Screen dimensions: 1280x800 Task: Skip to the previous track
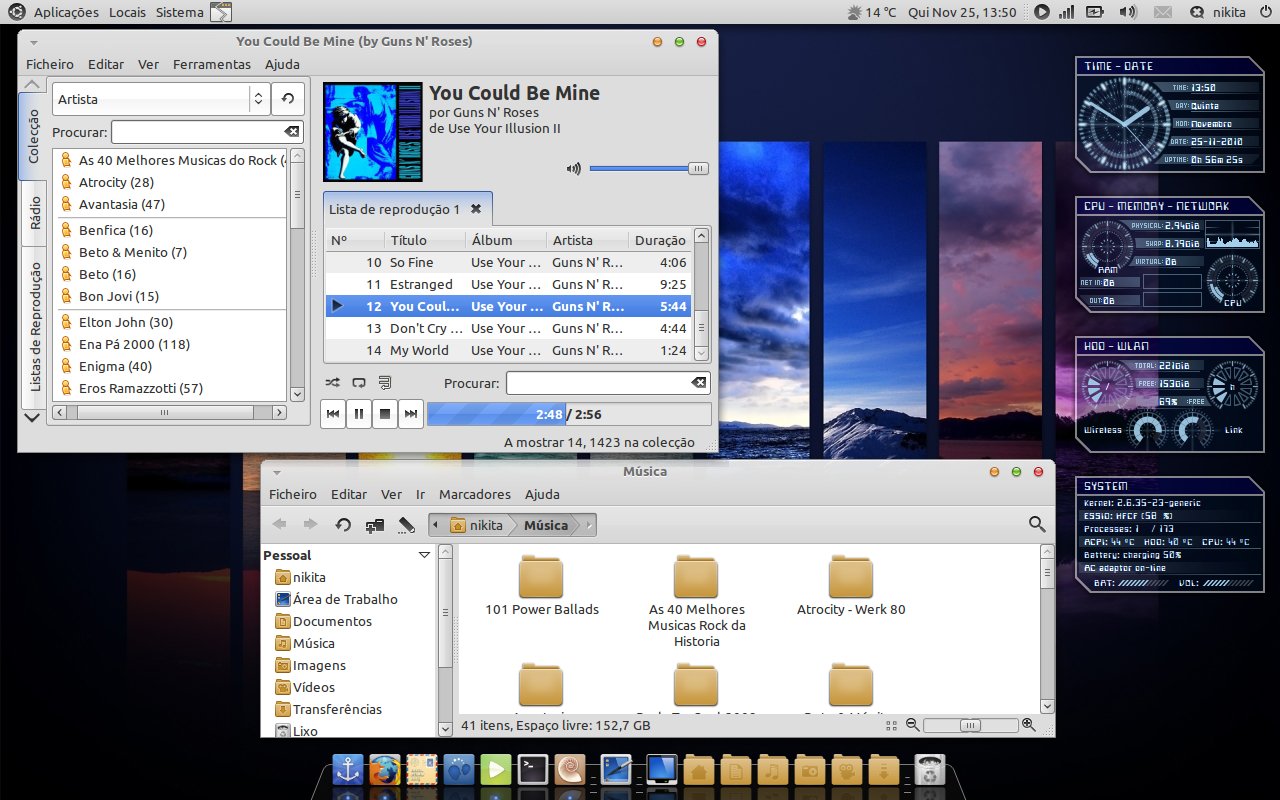[333, 414]
